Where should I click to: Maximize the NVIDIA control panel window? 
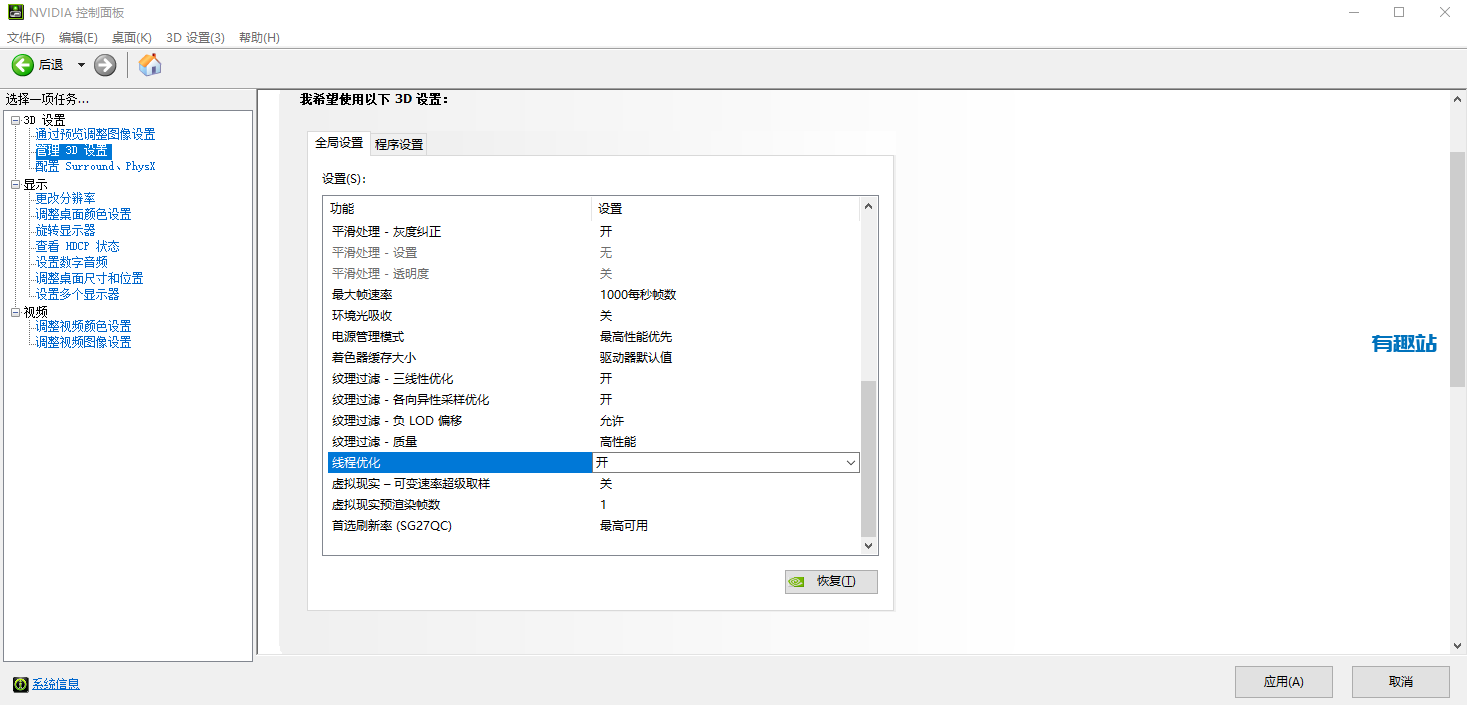(x=1399, y=13)
